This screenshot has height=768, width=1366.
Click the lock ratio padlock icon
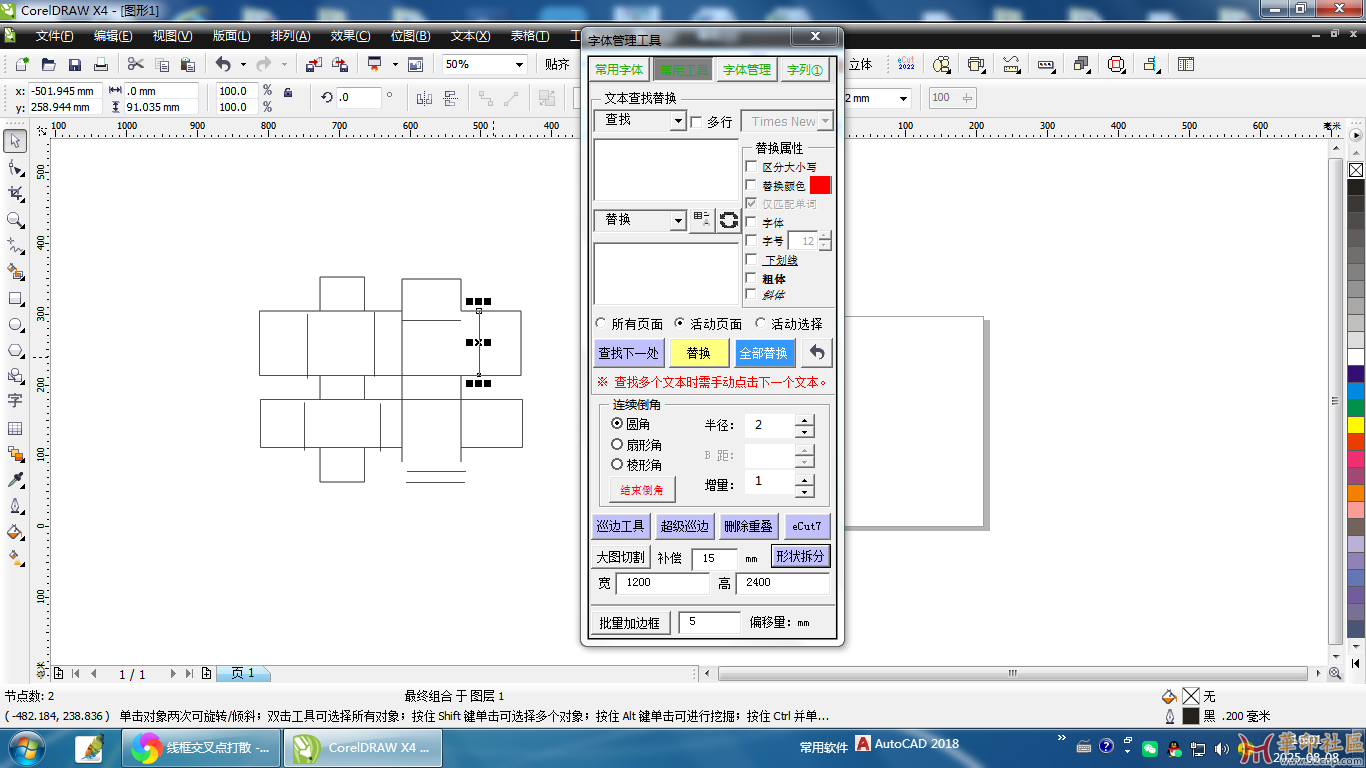pyautogui.click(x=288, y=92)
